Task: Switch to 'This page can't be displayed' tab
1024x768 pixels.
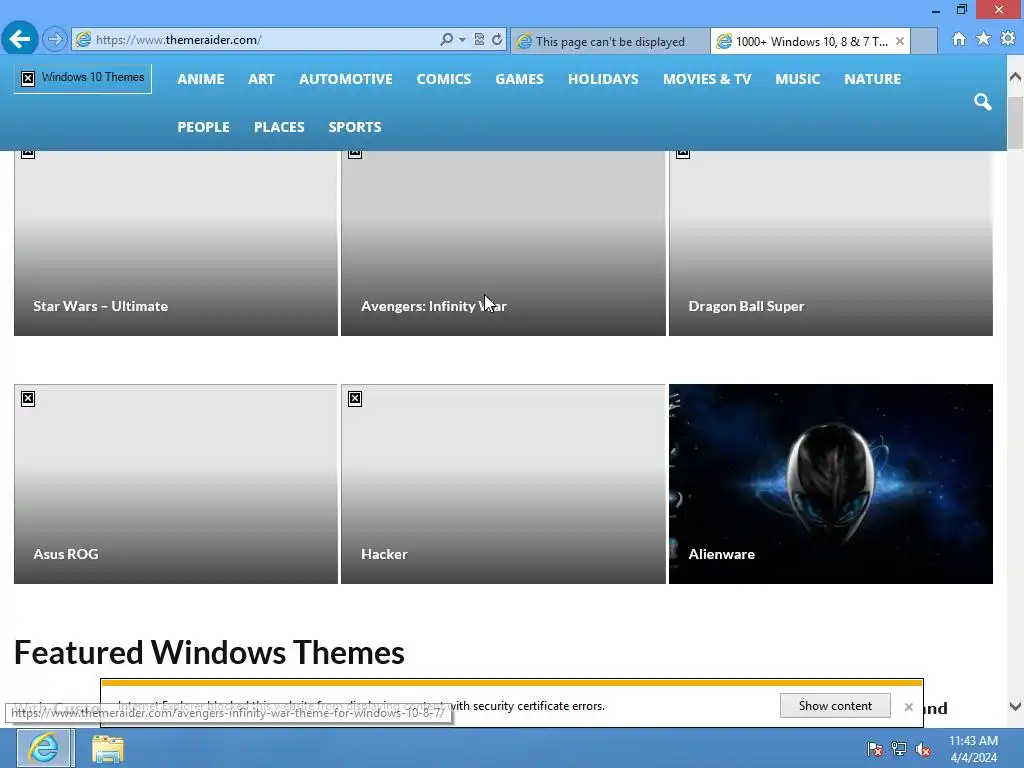Action: click(x=610, y=42)
